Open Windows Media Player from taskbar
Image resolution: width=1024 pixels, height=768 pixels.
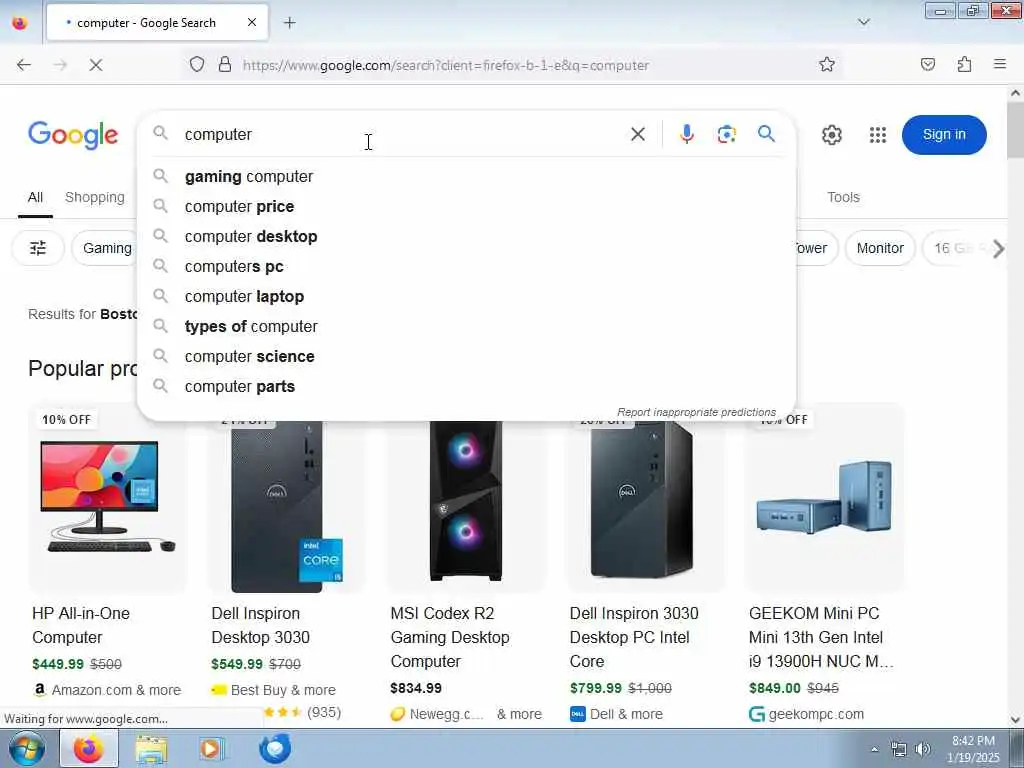(212, 749)
